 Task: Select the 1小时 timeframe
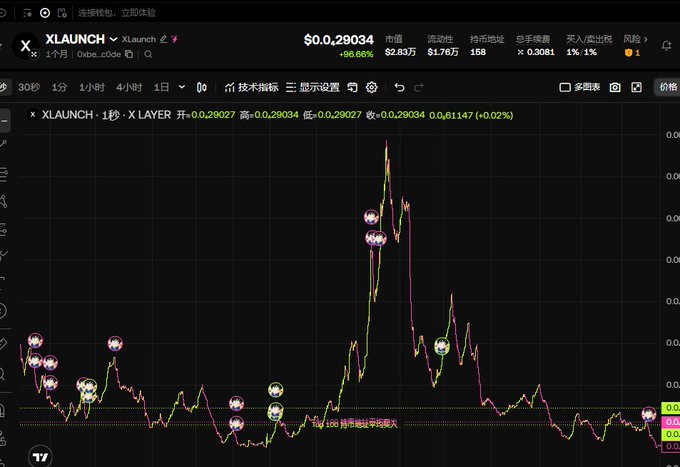pos(92,88)
